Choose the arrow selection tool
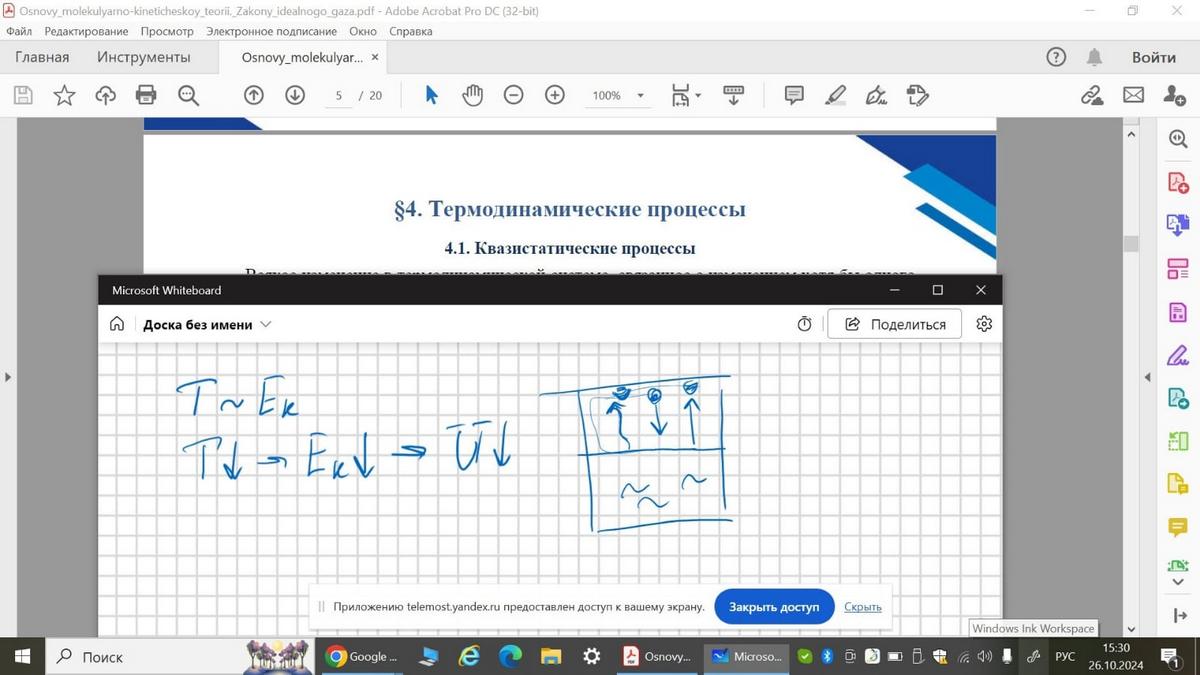This screenshot has width=1200, height=675. click(431, 95)
